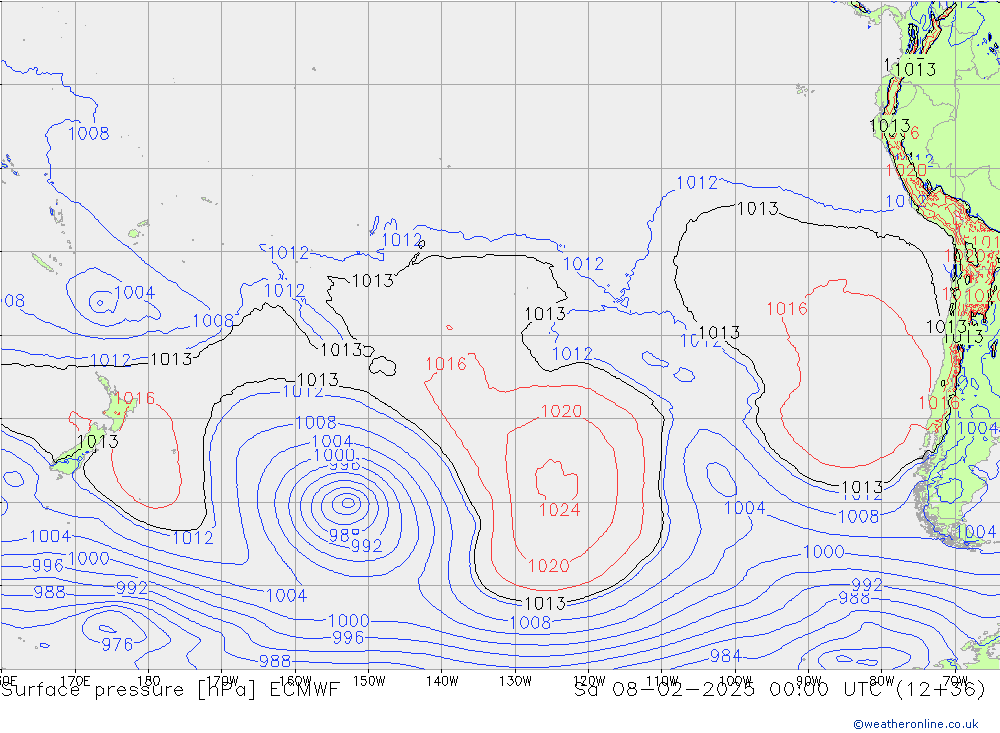Click the 170E longitude label
Screen dimensions: 1000x733
(75, 681)
